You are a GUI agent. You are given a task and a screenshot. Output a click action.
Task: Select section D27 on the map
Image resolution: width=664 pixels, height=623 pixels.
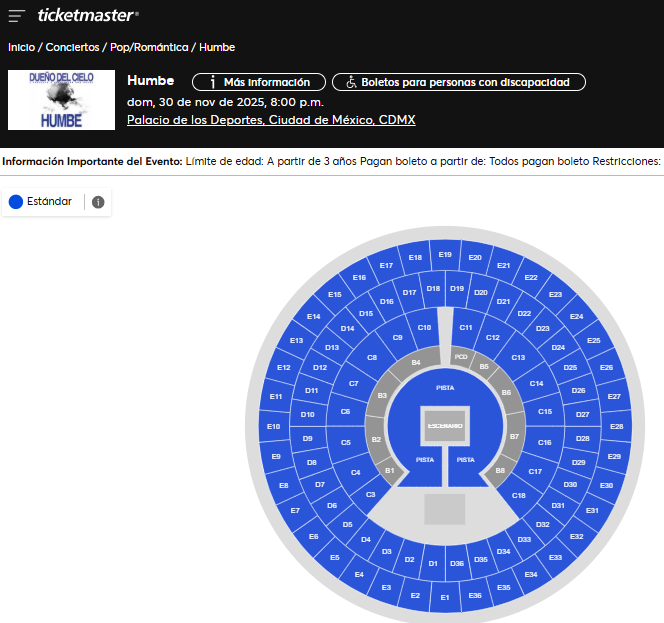[583, 414]
